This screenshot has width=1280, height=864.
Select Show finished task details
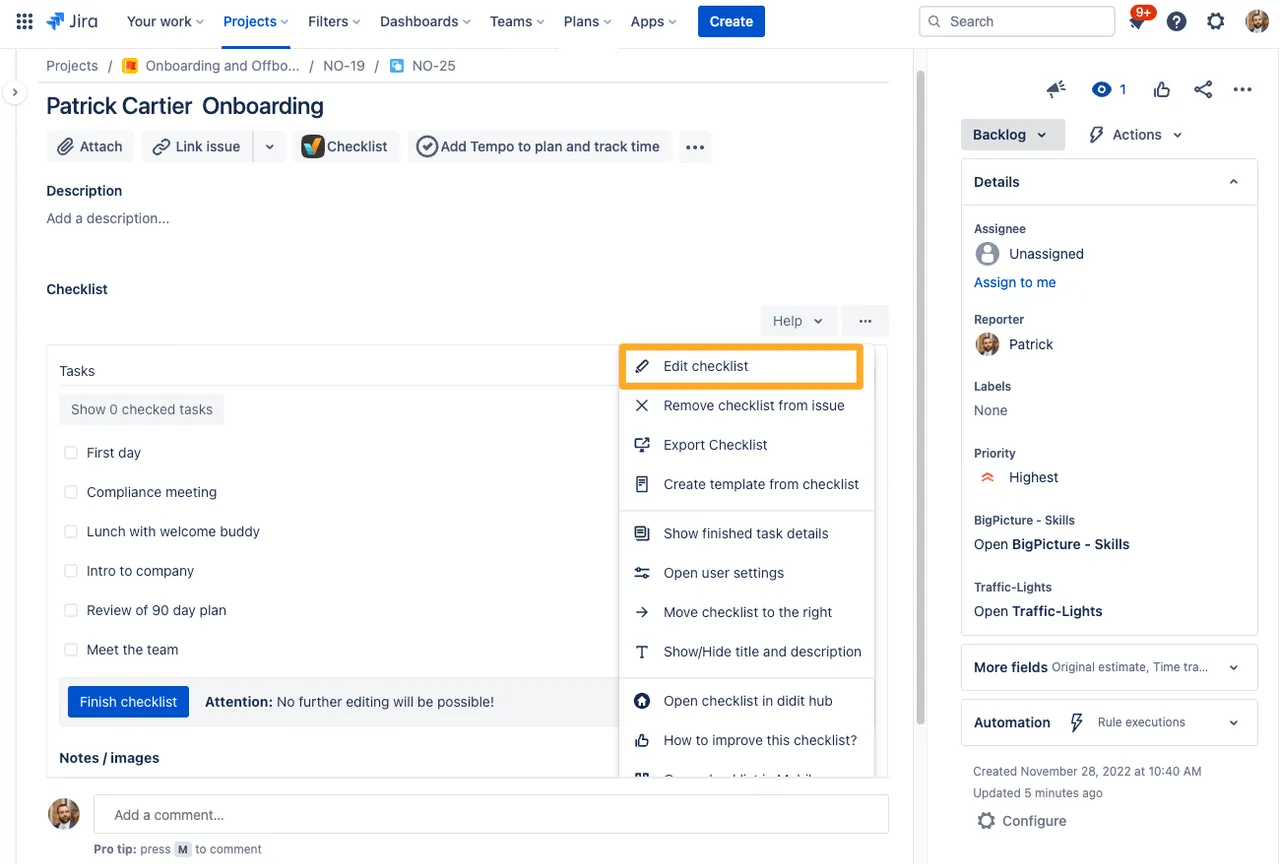pos(746,533)
